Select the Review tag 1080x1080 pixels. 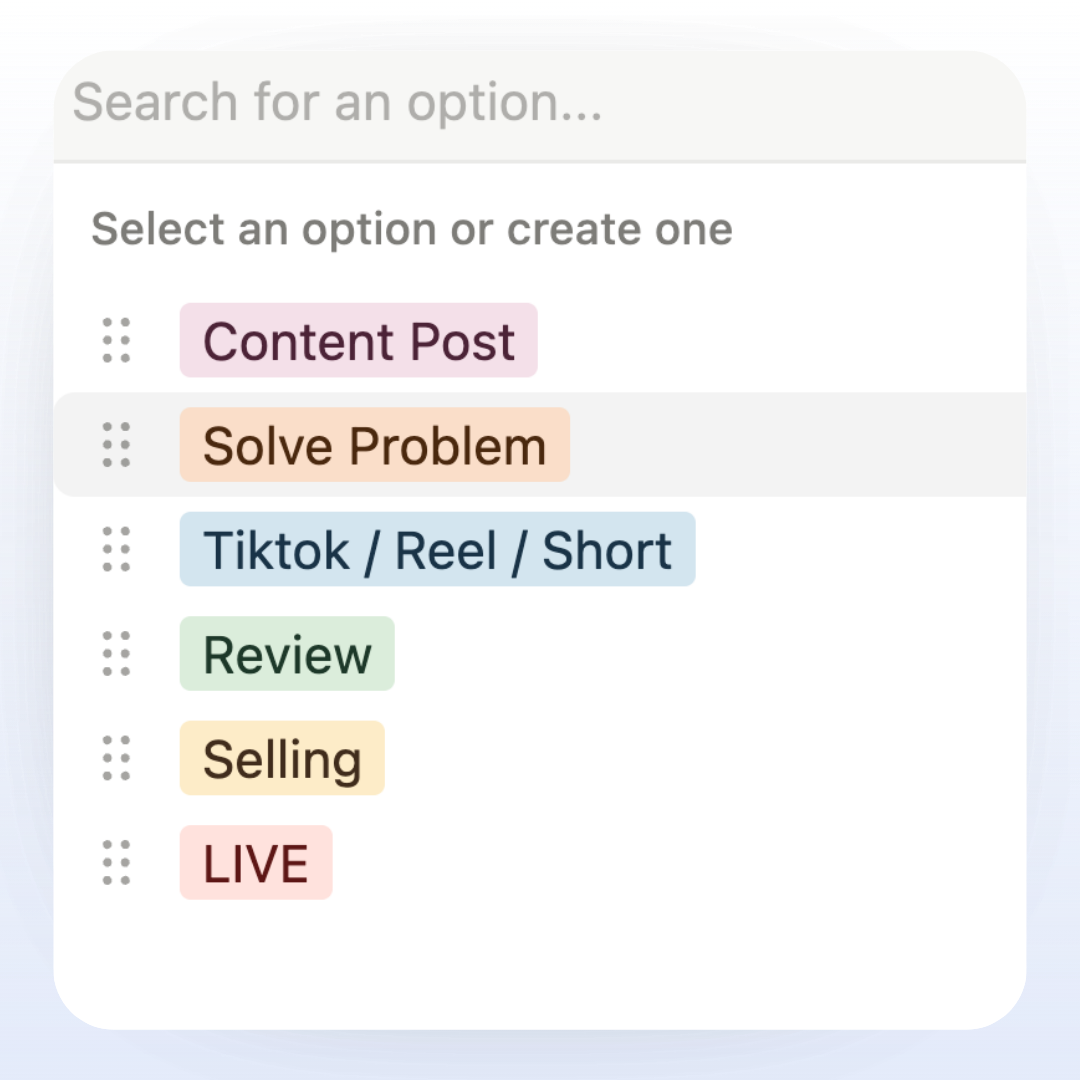point(287,654)
